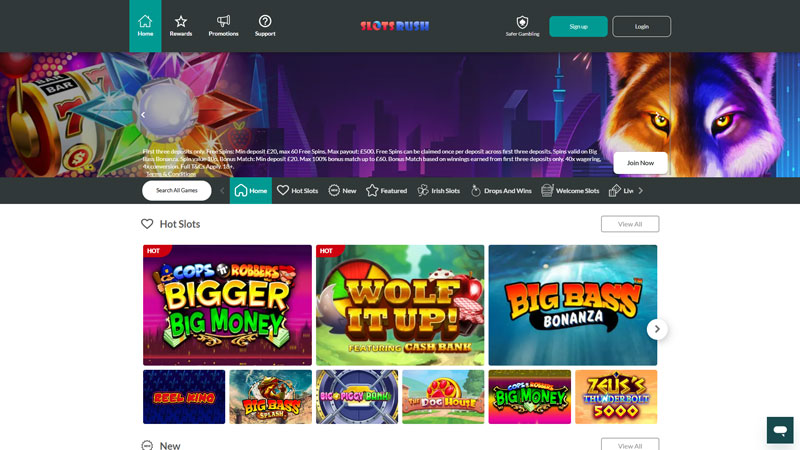Select the Live category tab
This screenshot has width=800, height=450.
coord(621,190)
